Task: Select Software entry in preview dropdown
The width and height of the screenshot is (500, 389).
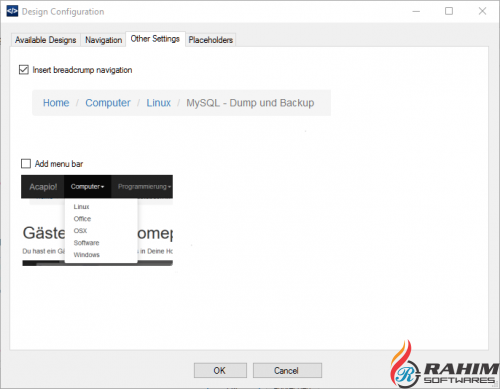Action: [x=86, y=243]
